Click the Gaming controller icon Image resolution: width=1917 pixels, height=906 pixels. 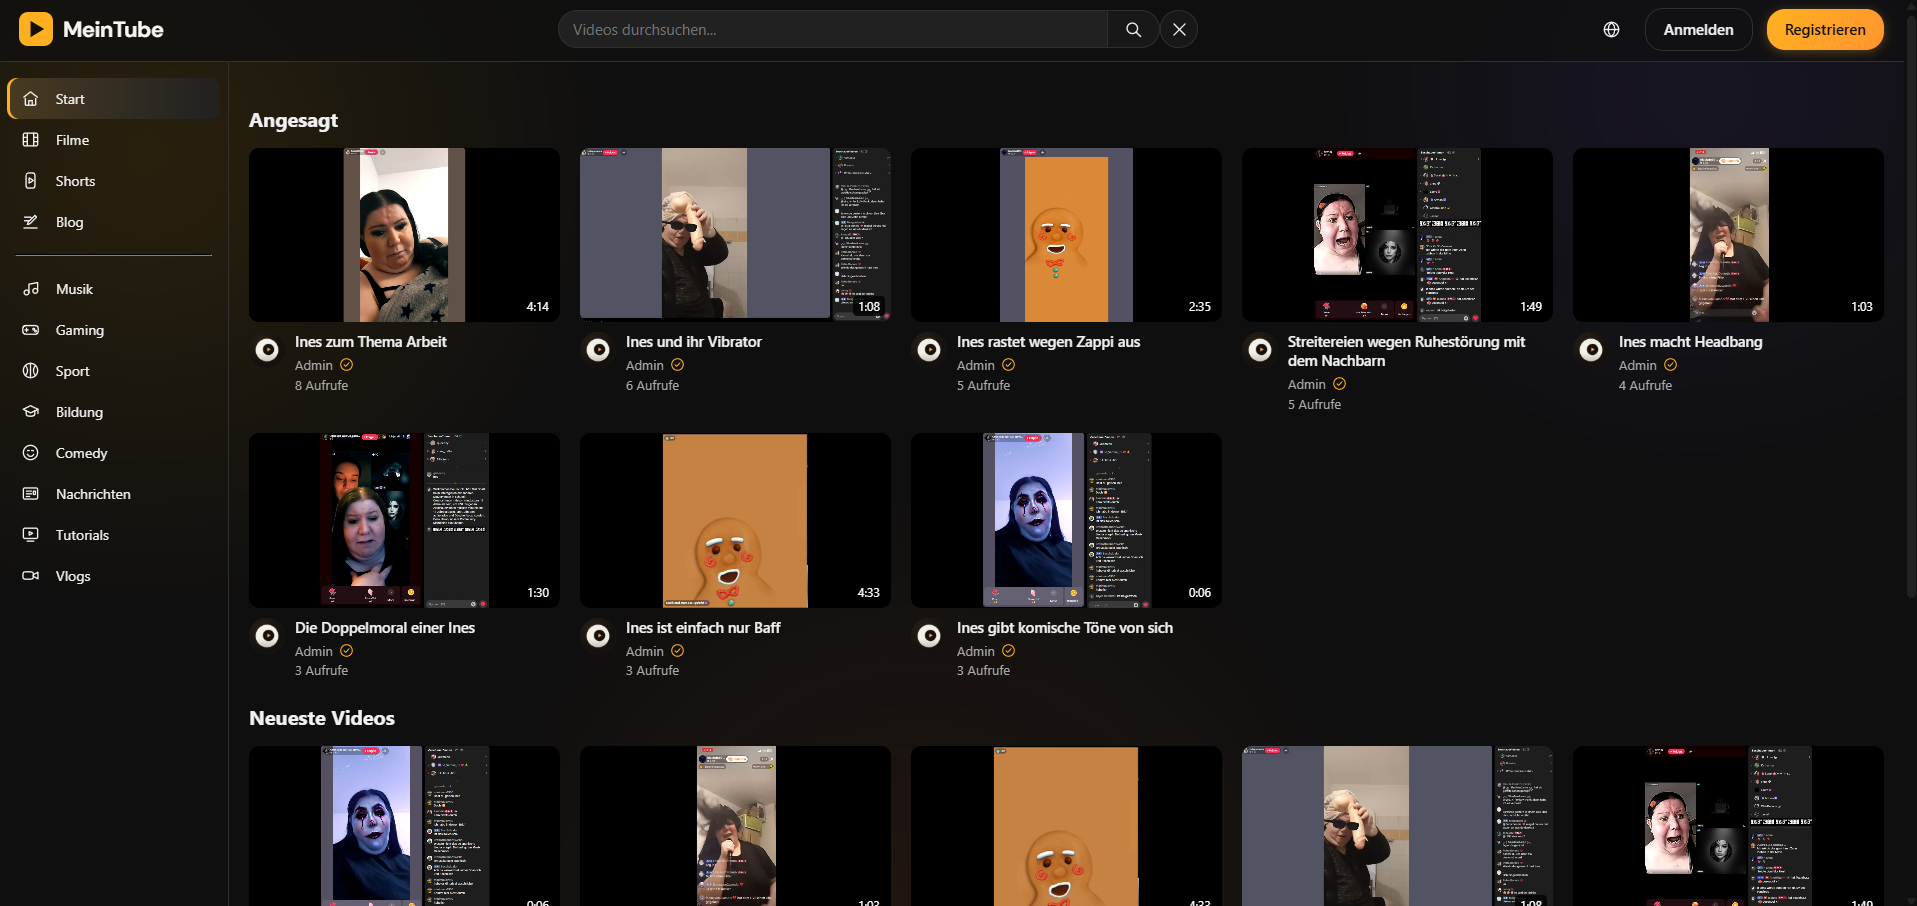click(31, 330)
